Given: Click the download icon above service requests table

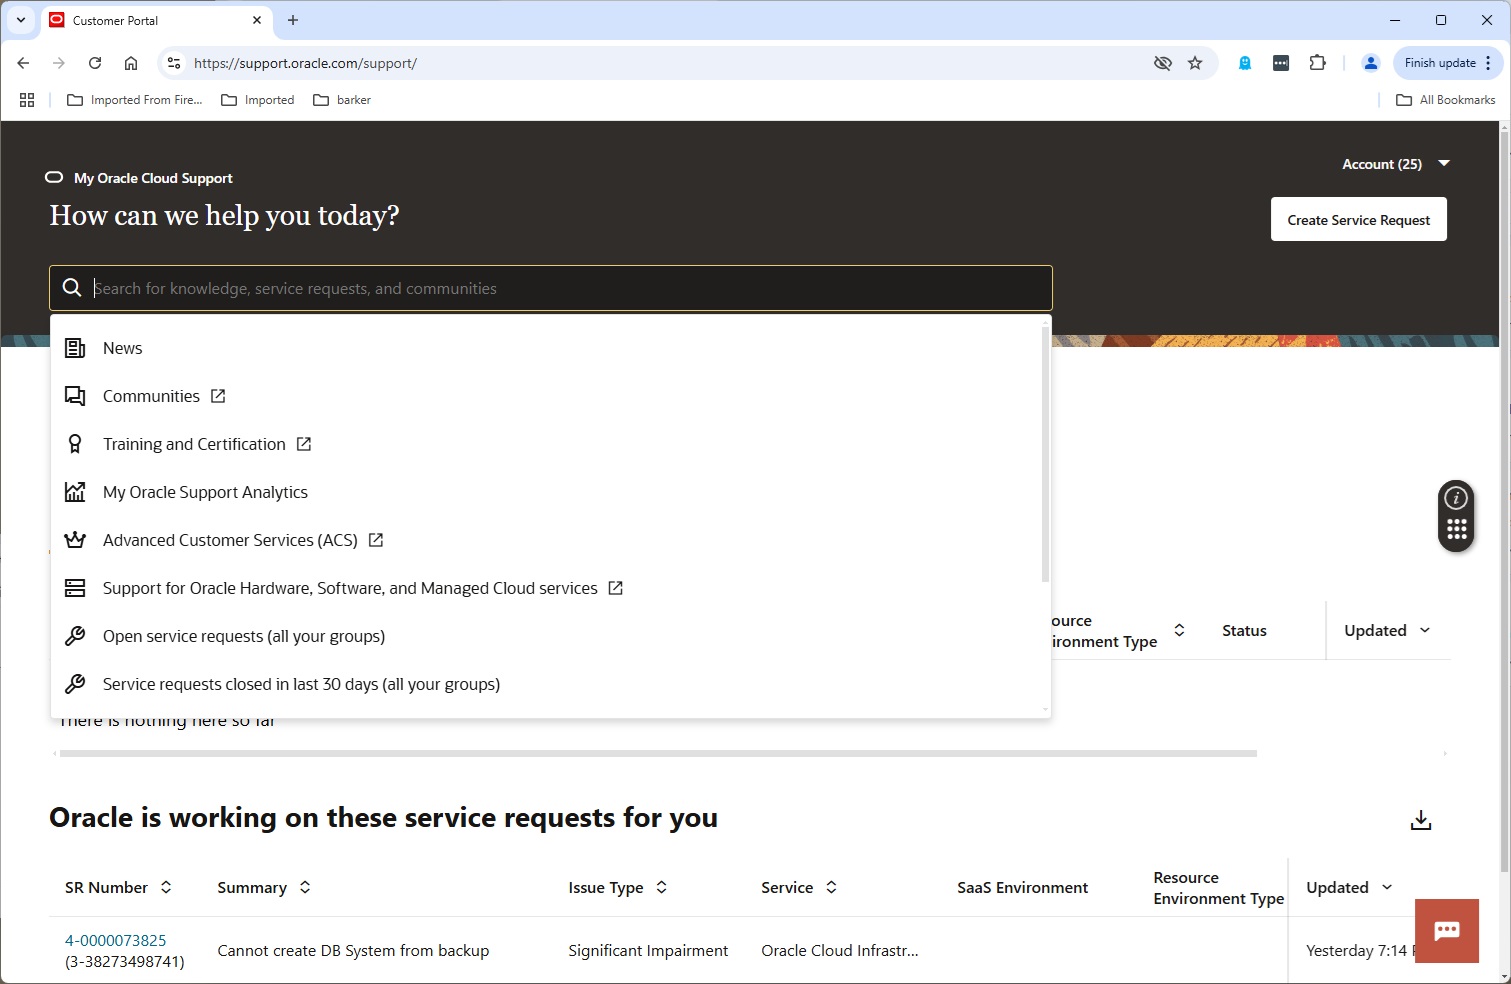Looking at the screenshot, I should 1420,820.
